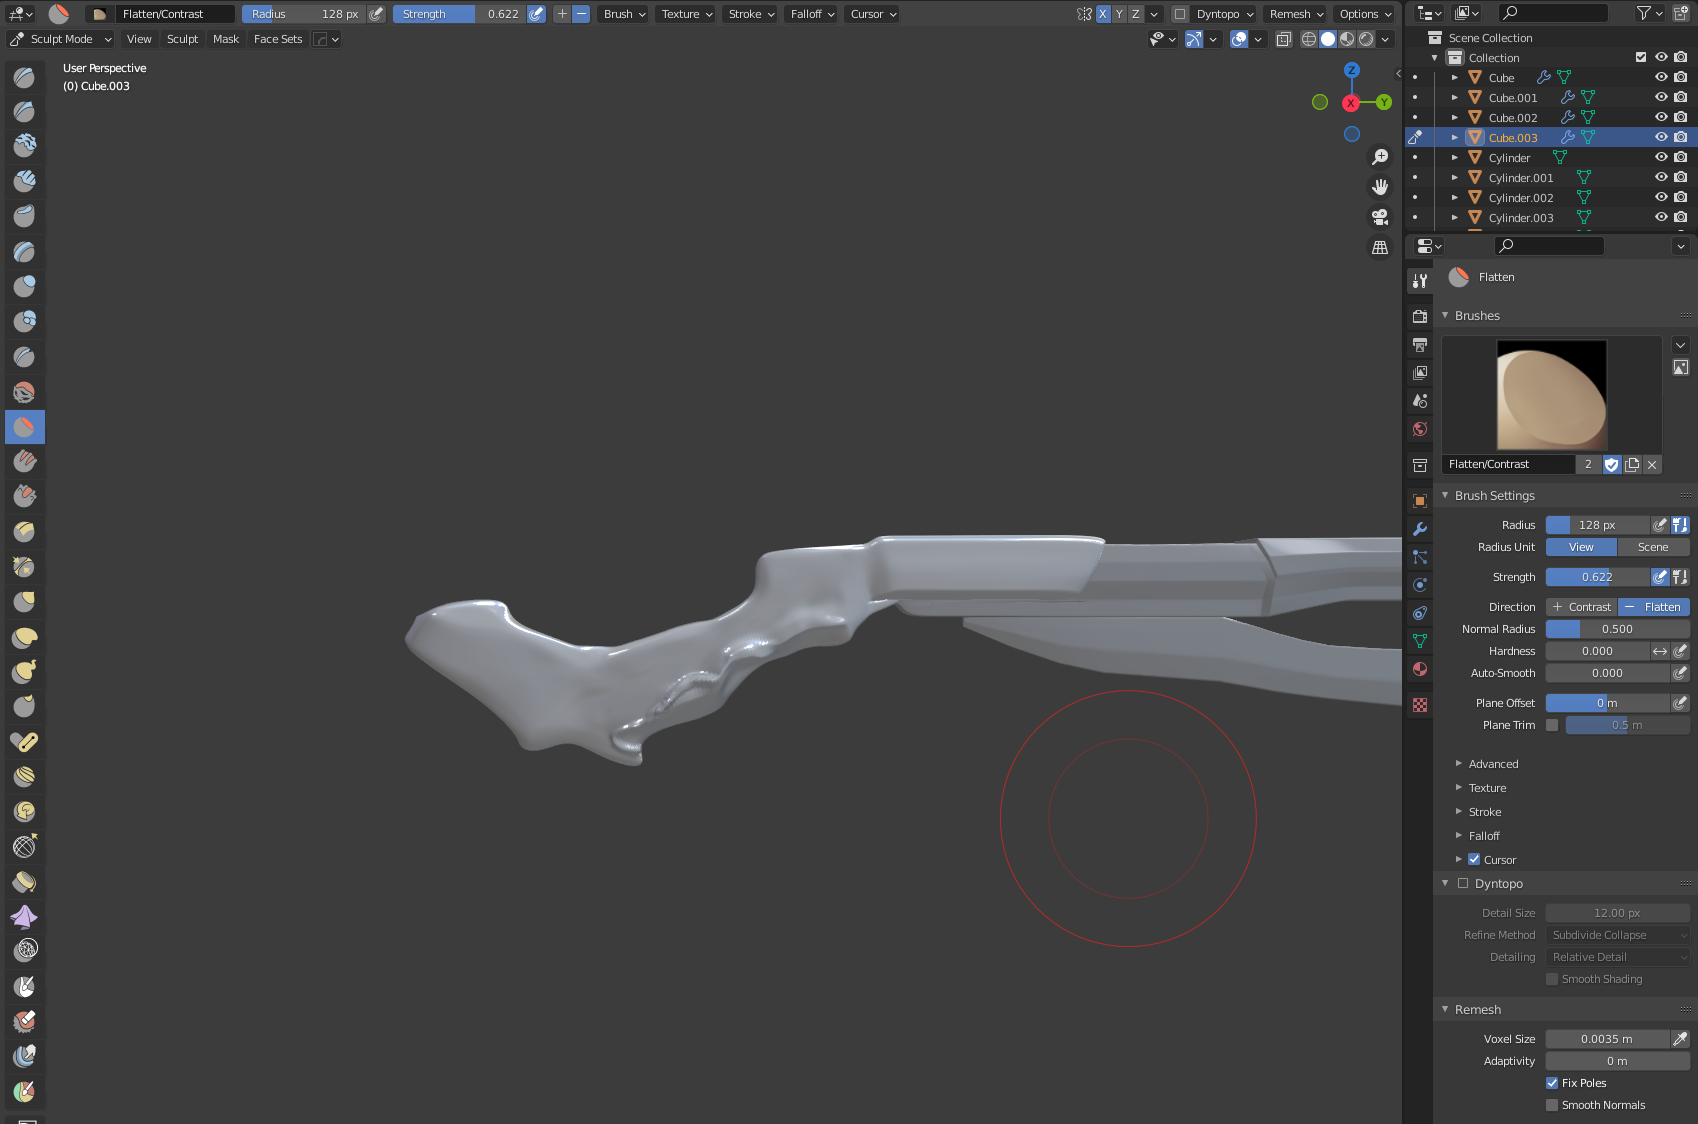Viewport: 1698px width, 1124px height.
Task: Disable the Fix Poles checkbox
Action: (1552, 1083)
